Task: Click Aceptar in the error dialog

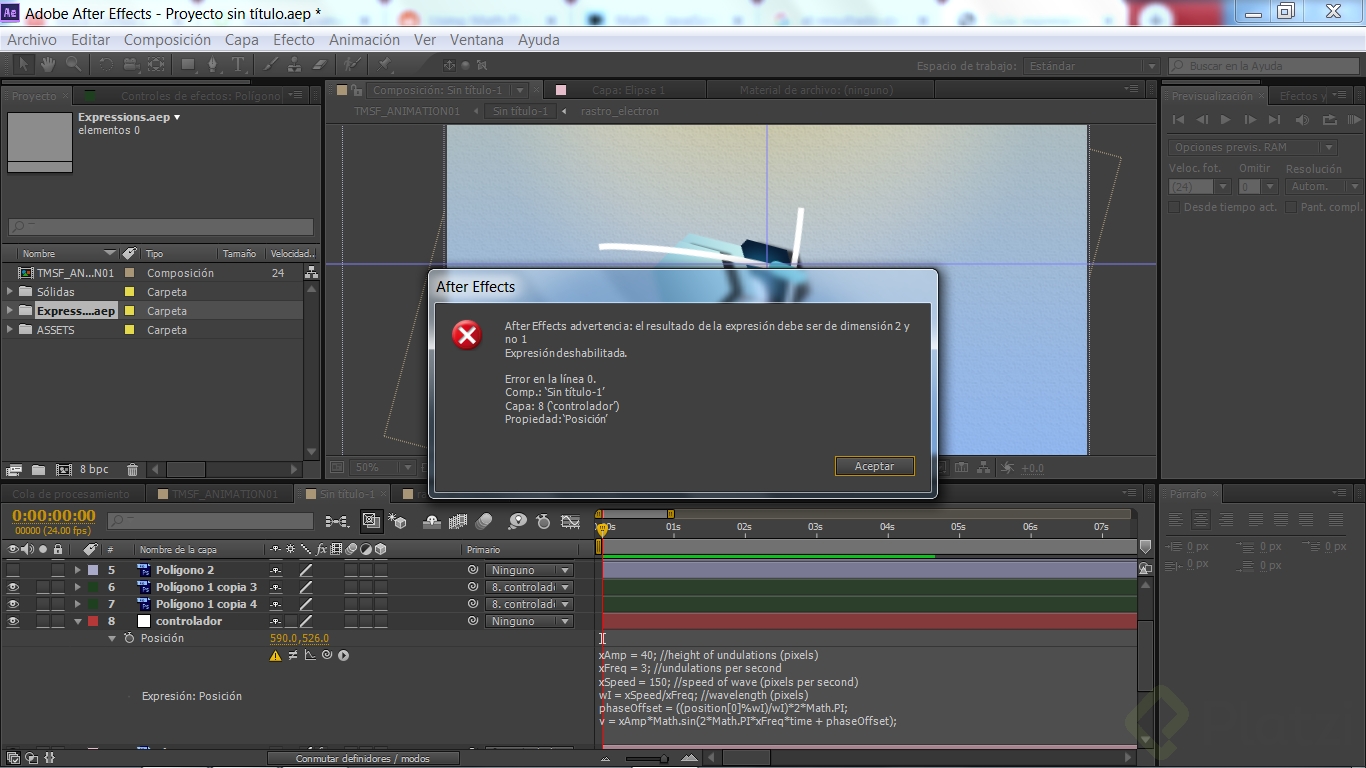Action: (874, 466)
